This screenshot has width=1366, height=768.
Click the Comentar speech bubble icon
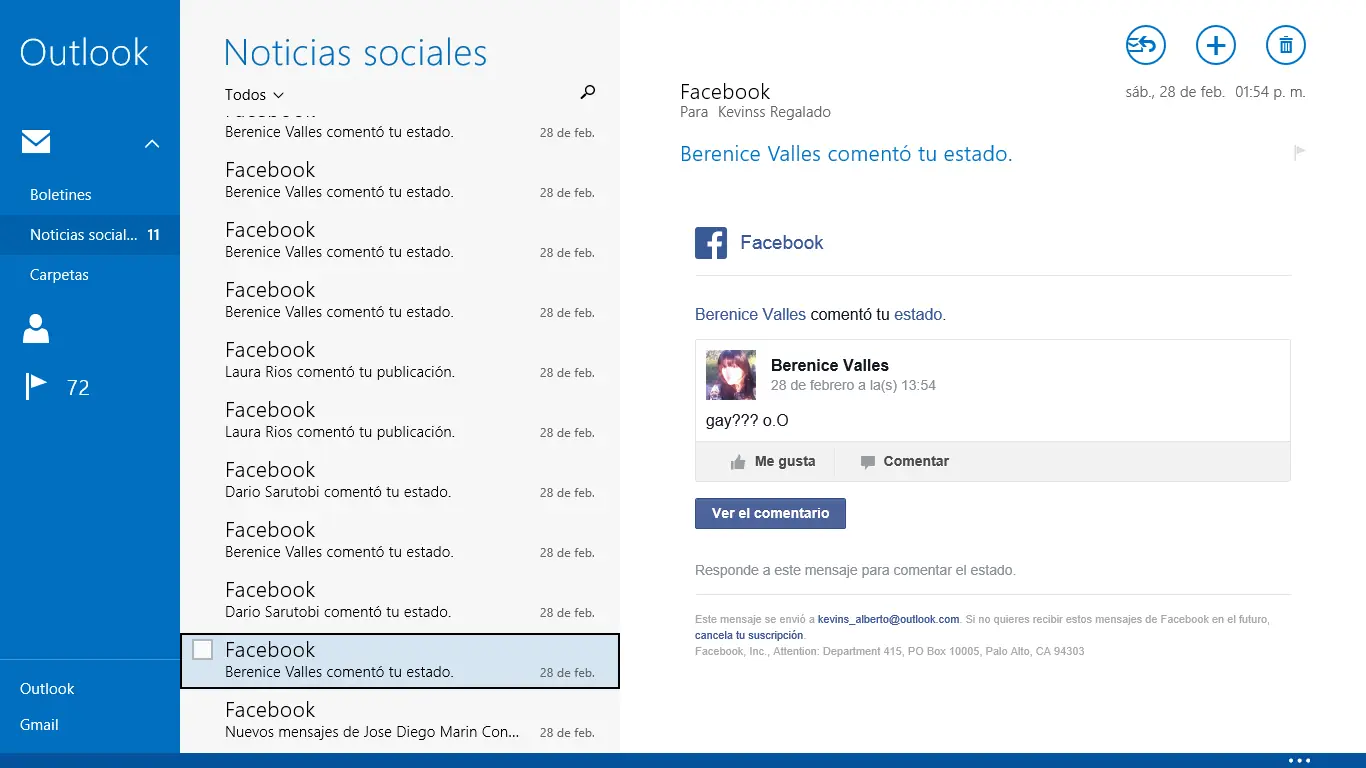(x=867, y=462)
